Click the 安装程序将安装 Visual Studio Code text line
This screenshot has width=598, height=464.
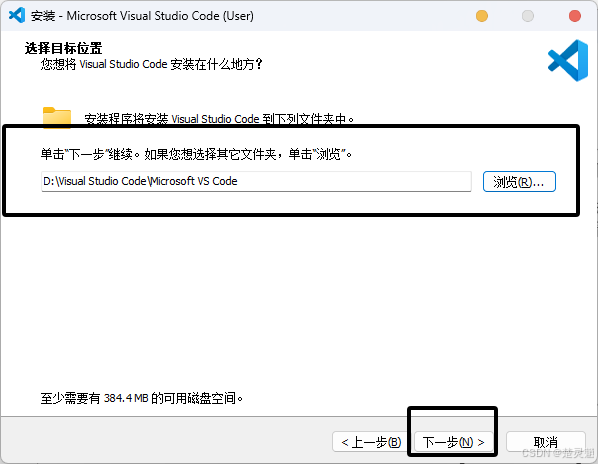tap(219, 119)
